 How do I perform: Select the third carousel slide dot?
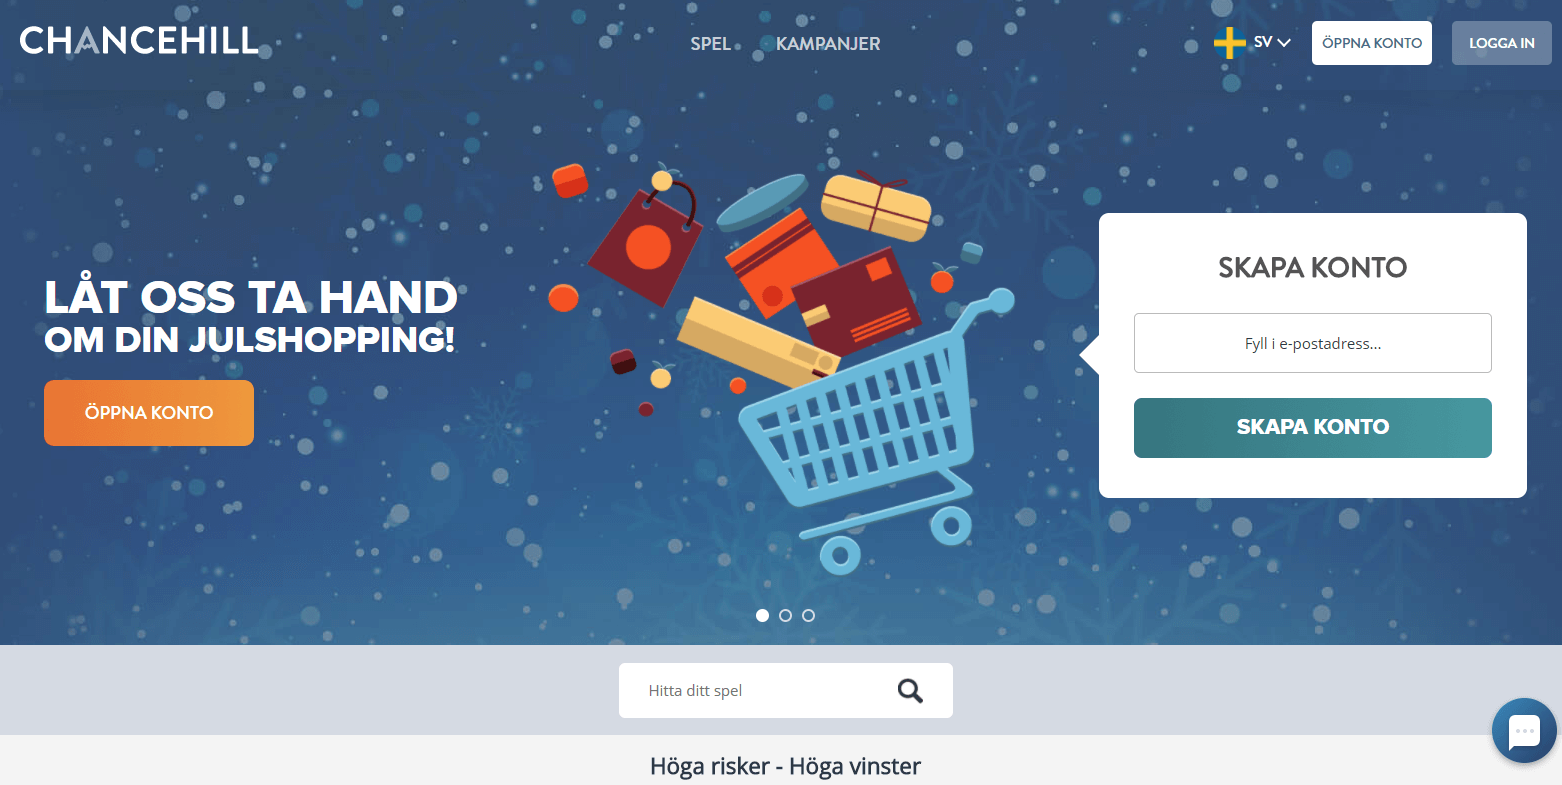coord(808,615)
